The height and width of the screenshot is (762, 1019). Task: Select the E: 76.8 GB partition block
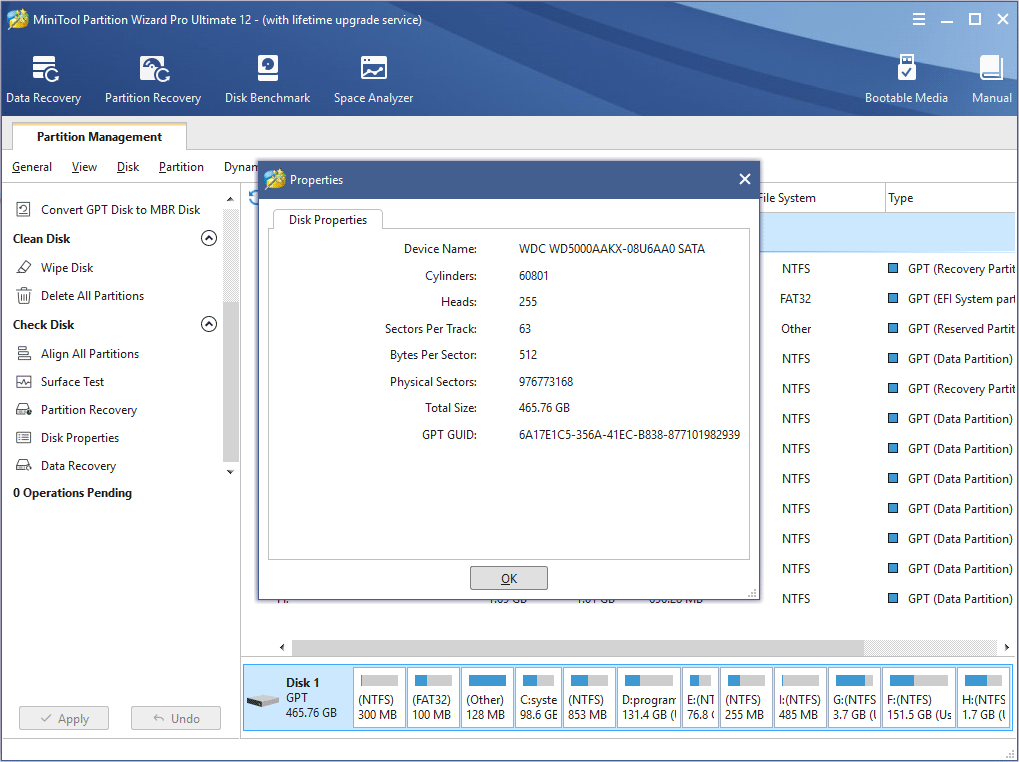(x=701, y=697)
